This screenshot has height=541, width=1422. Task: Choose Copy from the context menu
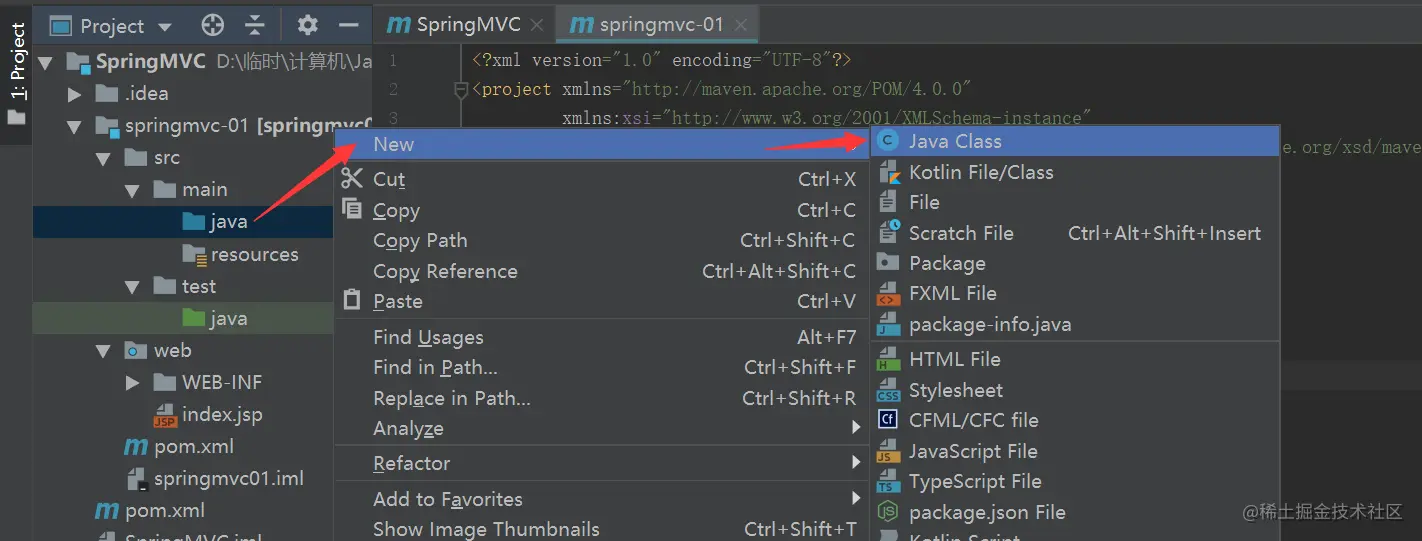[x=603, y=210]
